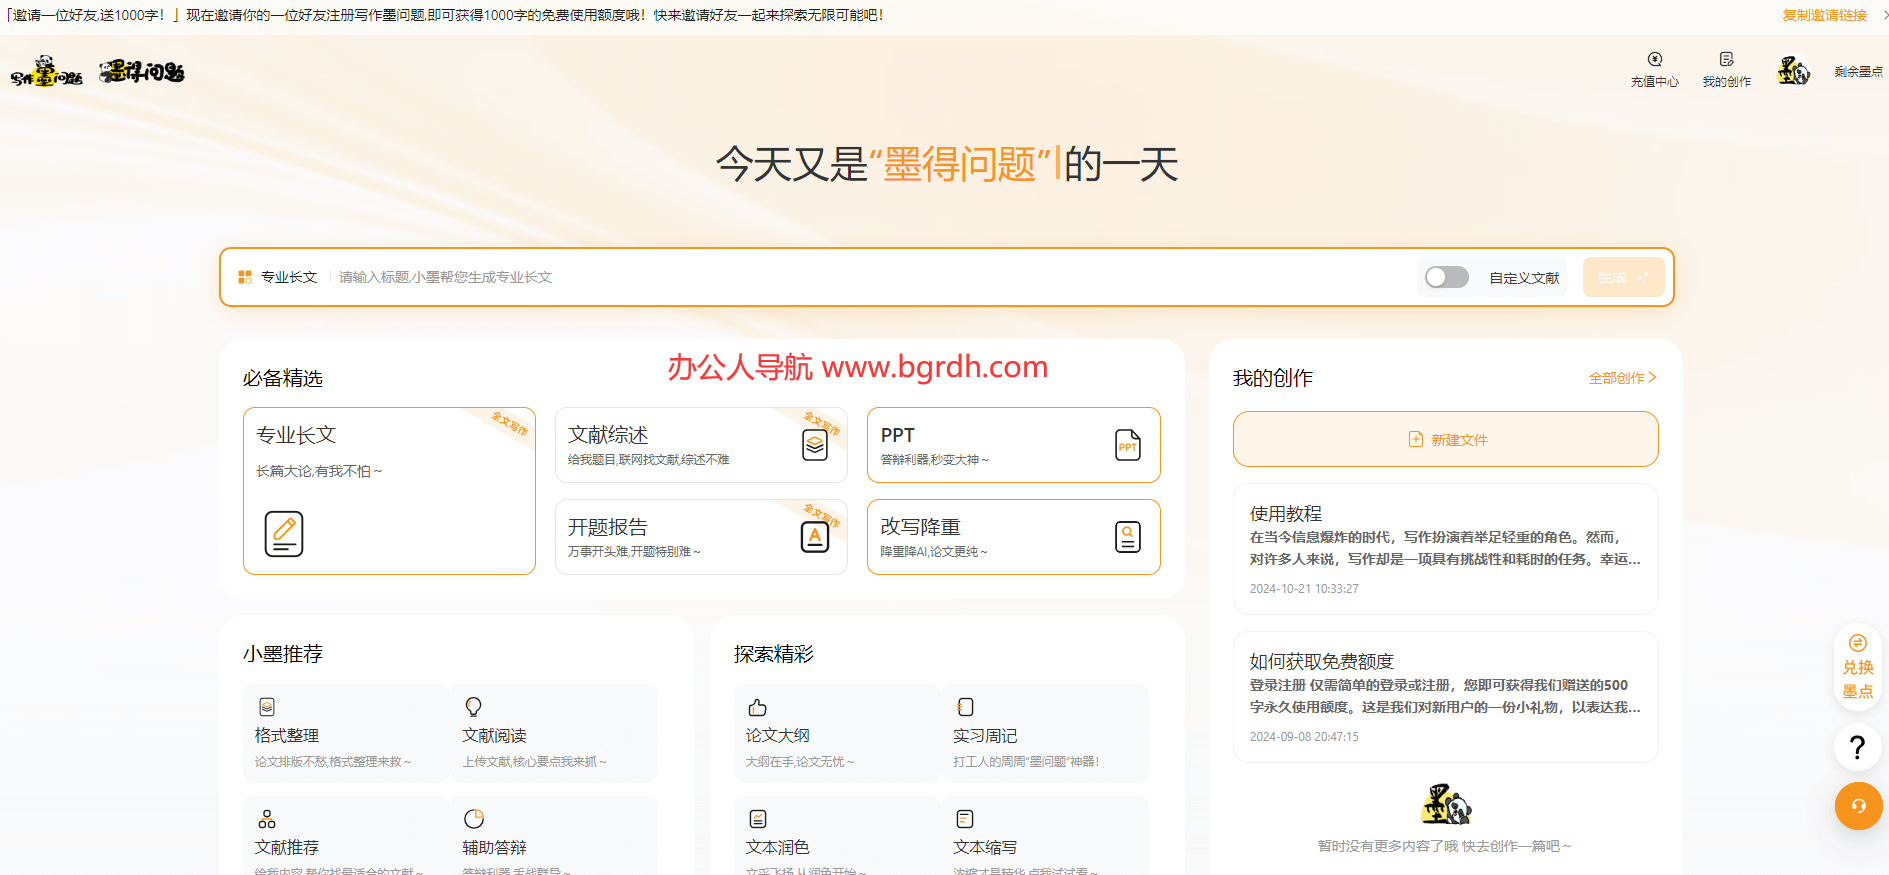
Task: Click the 专业长文 grid icon in search bar
Action: point(245,277)
